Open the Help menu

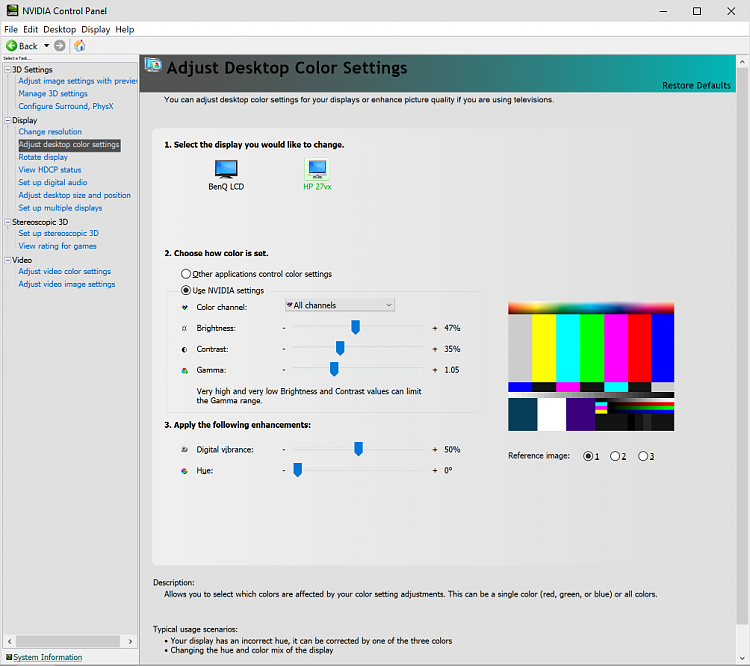[125, 30]
